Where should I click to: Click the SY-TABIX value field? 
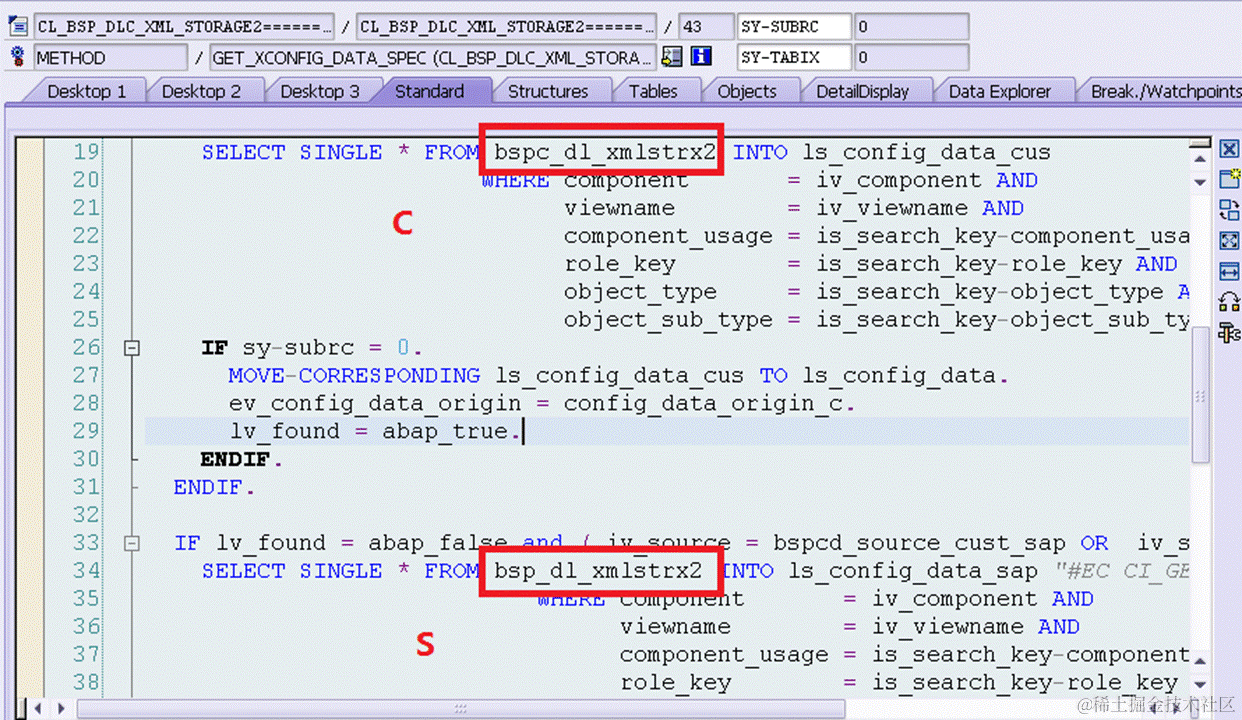pyautogui.click(x=912, y=57)
